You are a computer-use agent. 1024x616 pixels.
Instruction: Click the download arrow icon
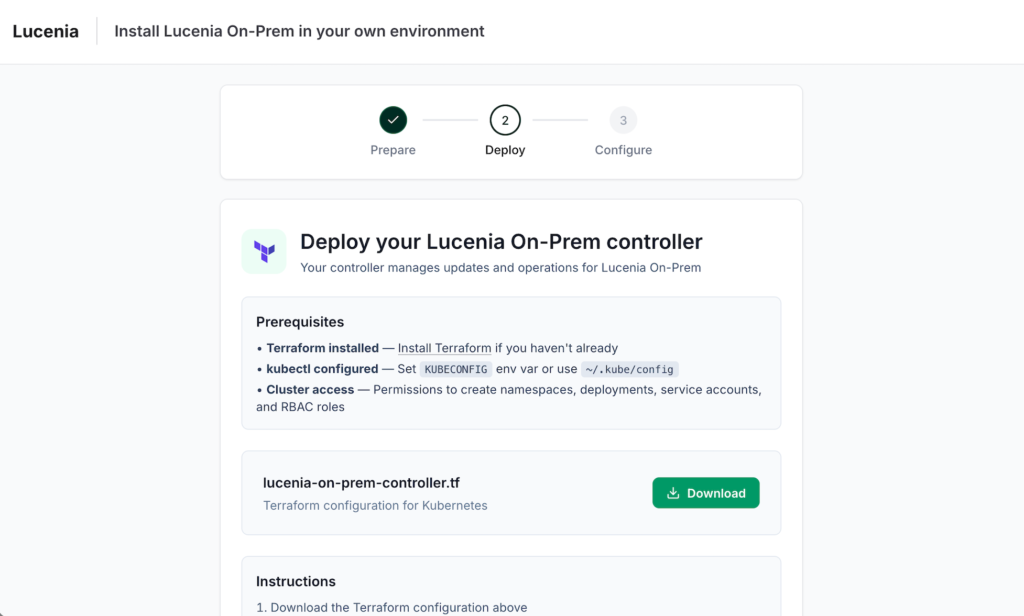pos(673,493)
